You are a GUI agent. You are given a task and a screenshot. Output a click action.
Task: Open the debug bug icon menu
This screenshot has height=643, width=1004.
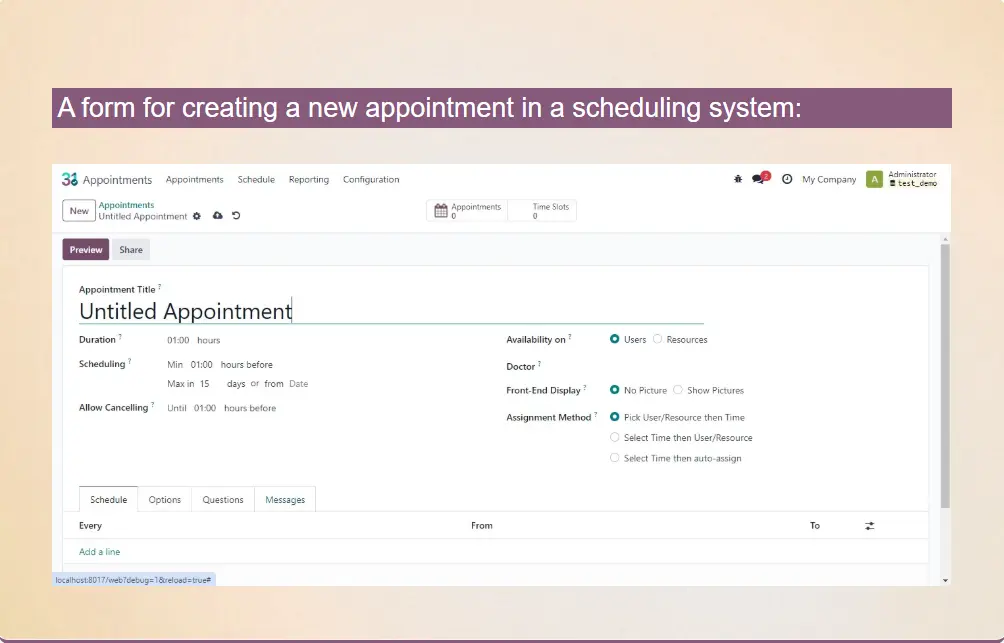[738, 179]
